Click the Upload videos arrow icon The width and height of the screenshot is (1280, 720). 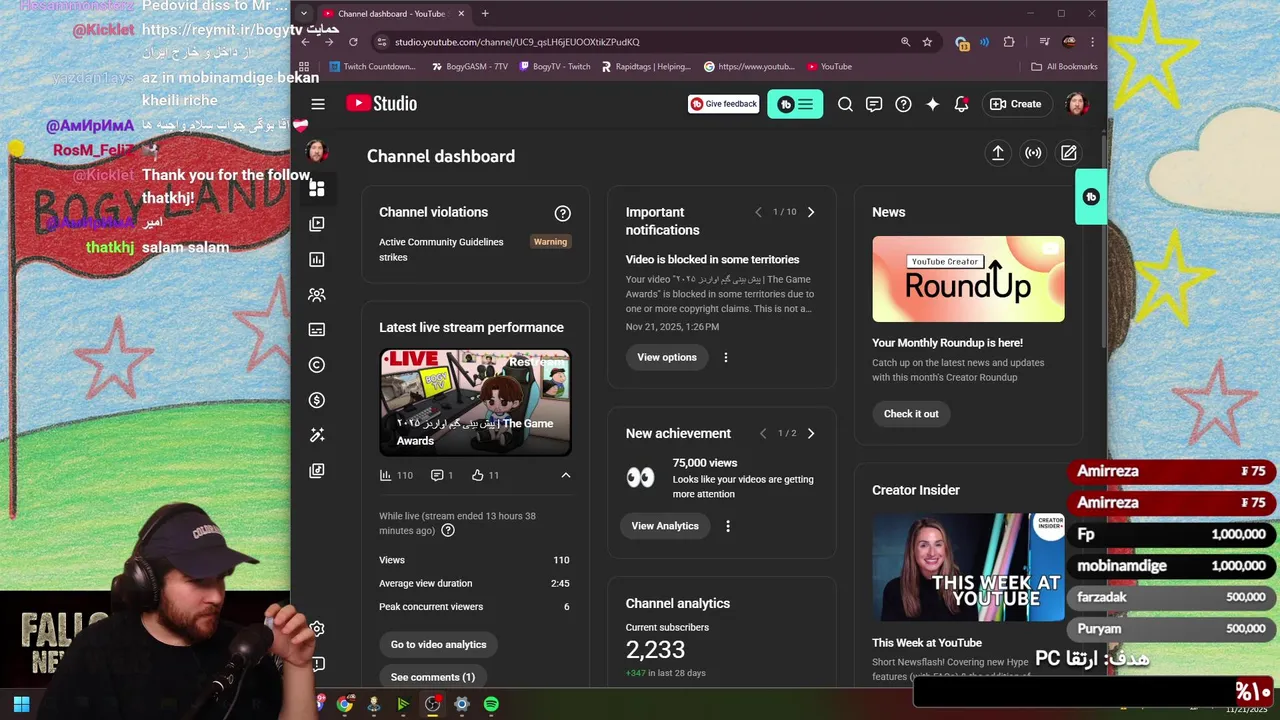[x=997, y=153]
